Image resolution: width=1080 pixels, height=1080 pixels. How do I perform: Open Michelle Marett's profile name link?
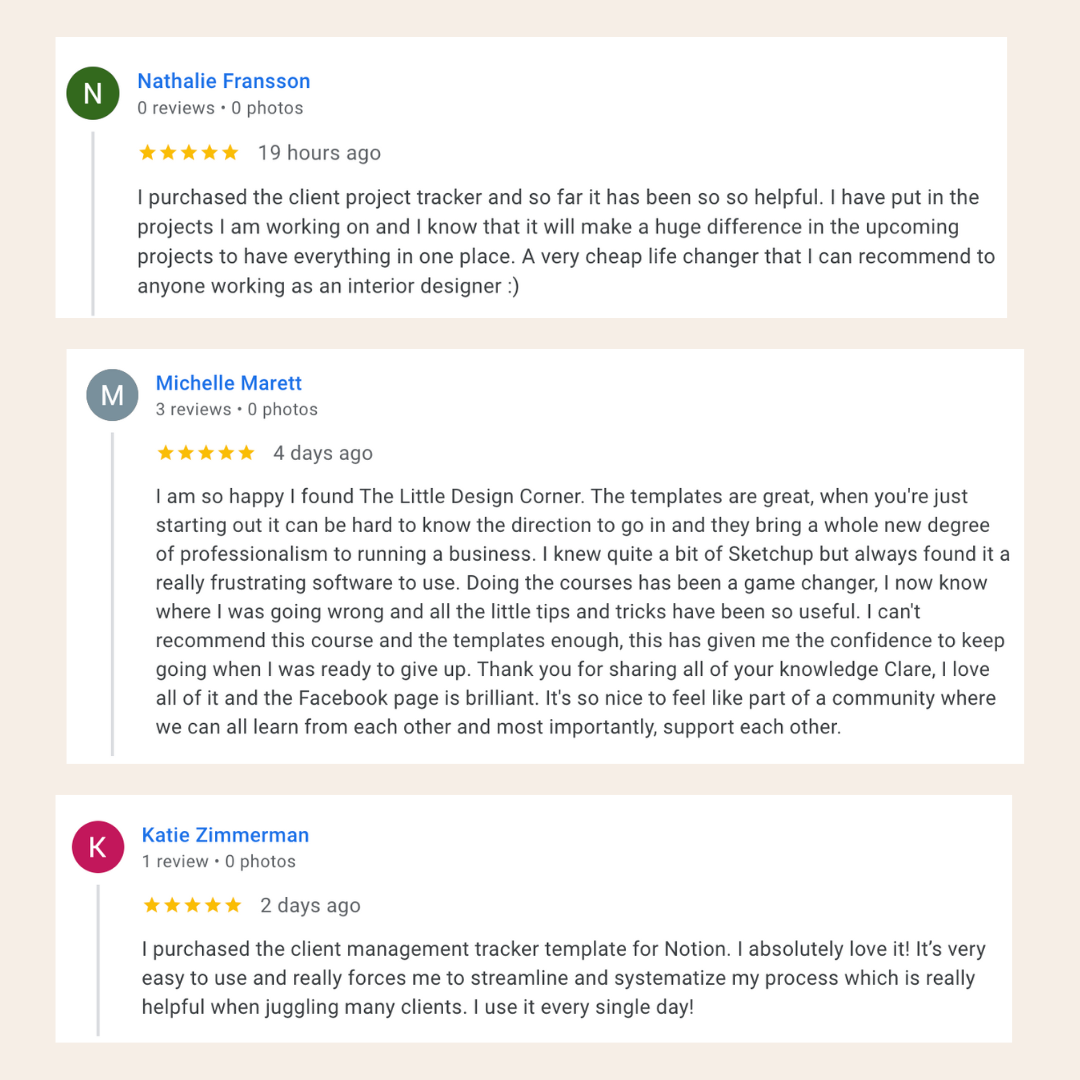pyautogui.click(x=229, y=383)
